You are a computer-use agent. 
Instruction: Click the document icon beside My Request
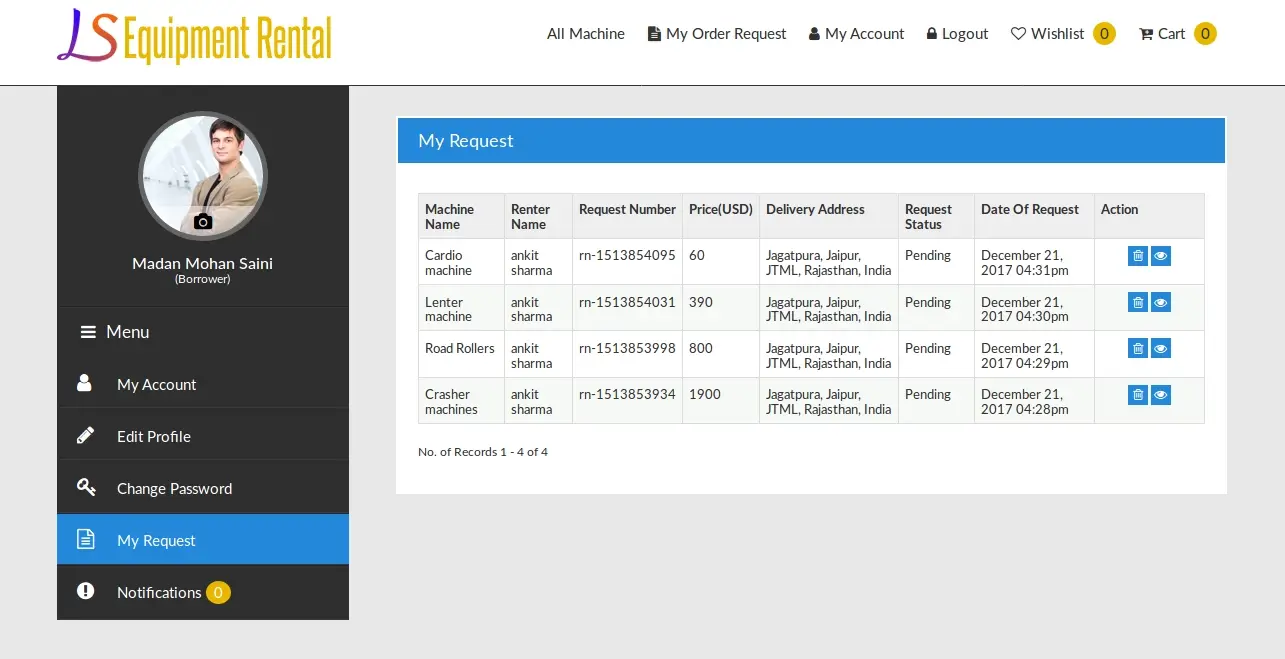(86, 539)
